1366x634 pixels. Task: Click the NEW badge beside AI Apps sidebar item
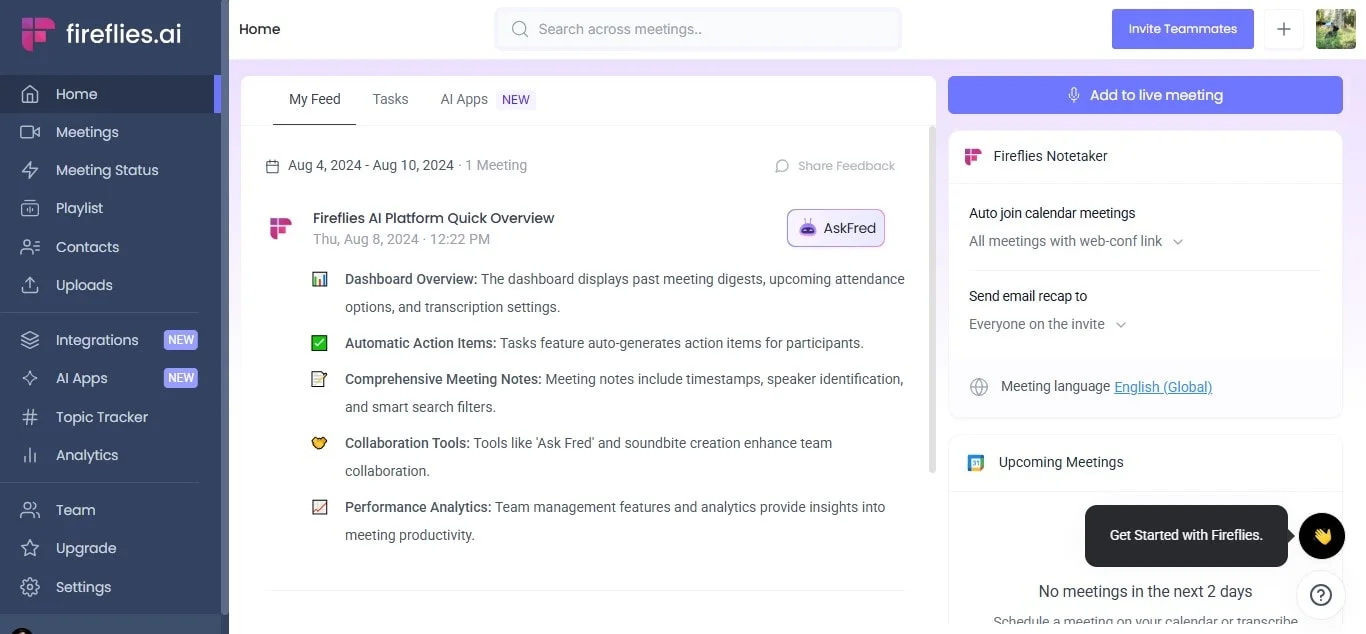(181, 378)
